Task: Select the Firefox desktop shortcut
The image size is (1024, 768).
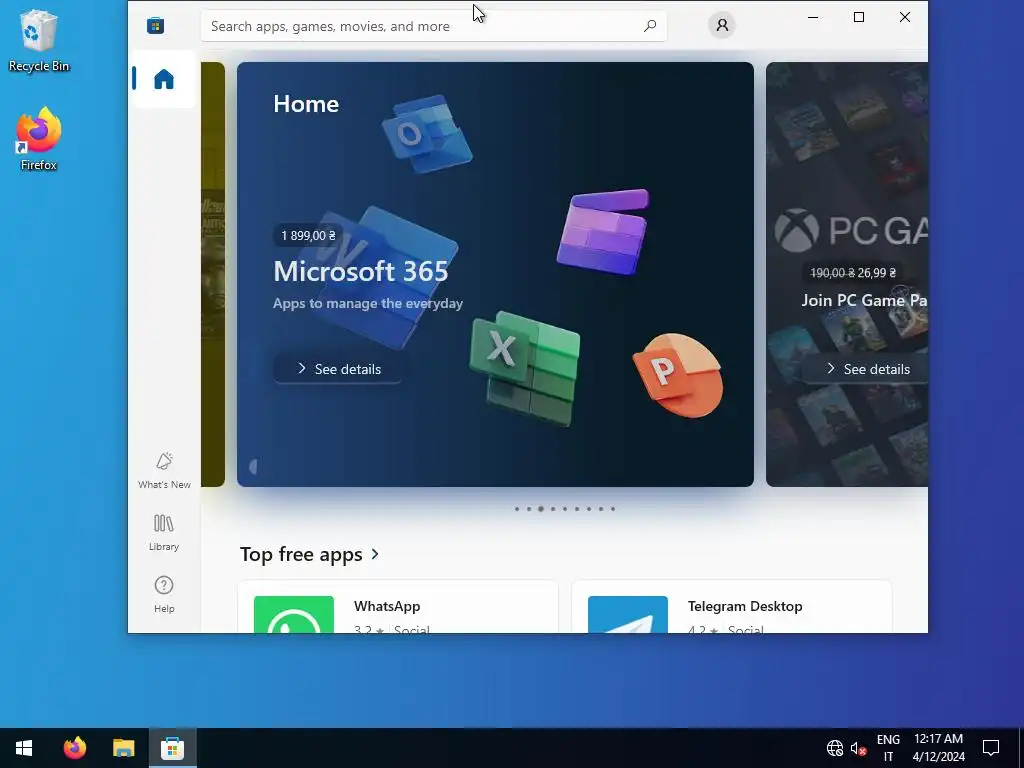Action: (x=39, y=140)
